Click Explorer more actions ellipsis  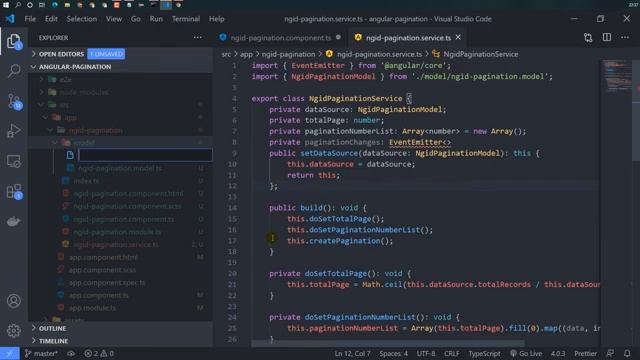pos(198,38)
